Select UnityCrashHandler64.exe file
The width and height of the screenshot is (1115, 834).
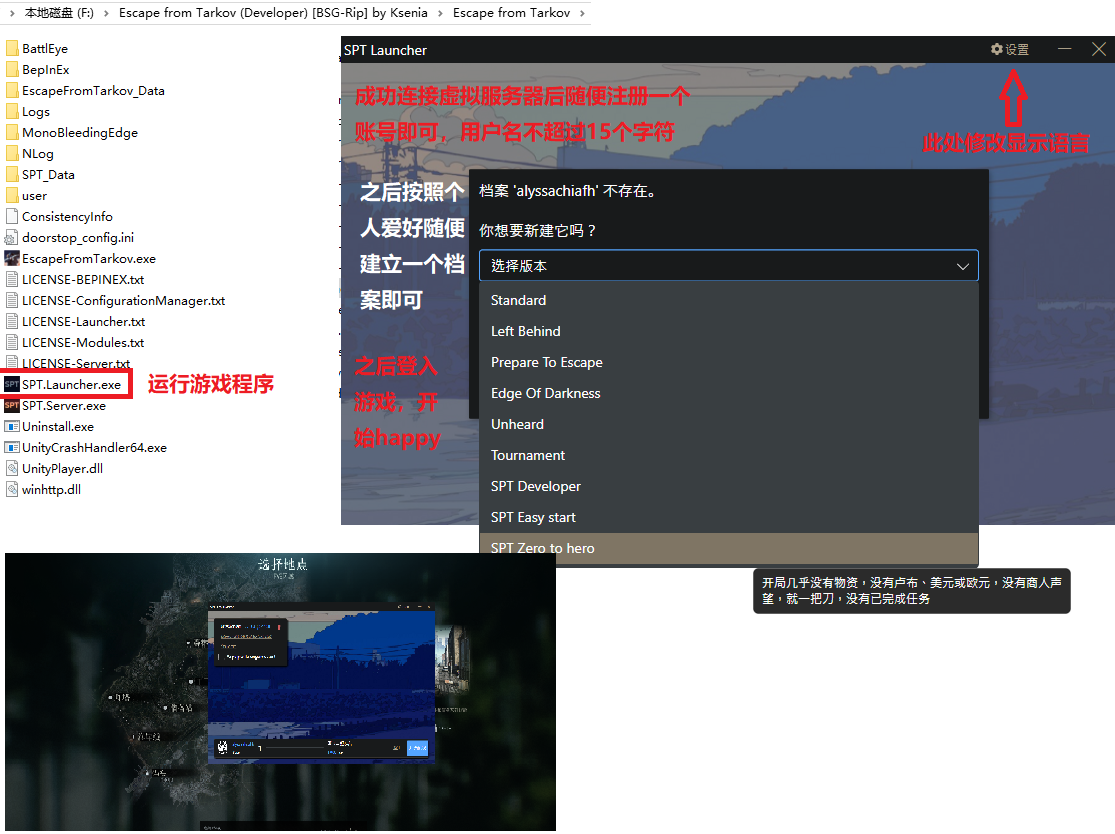click(x=86, y=447)
